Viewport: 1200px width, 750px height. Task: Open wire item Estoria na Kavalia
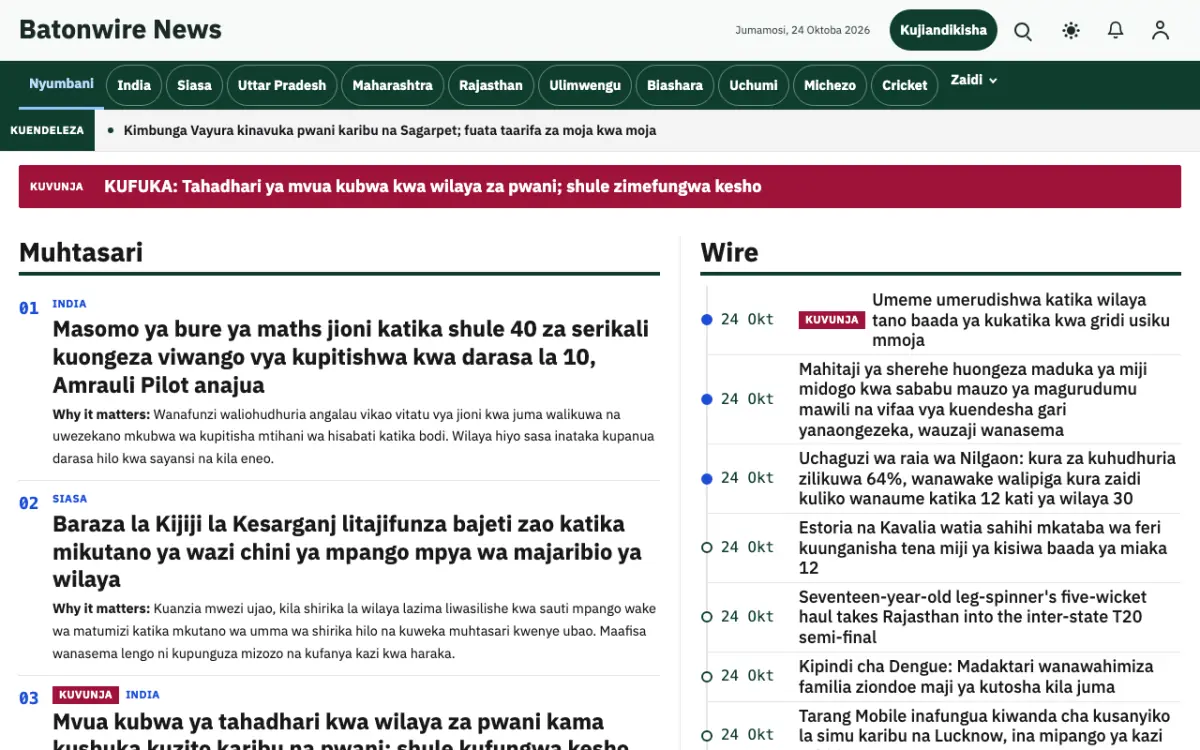[x=983, y=547]
